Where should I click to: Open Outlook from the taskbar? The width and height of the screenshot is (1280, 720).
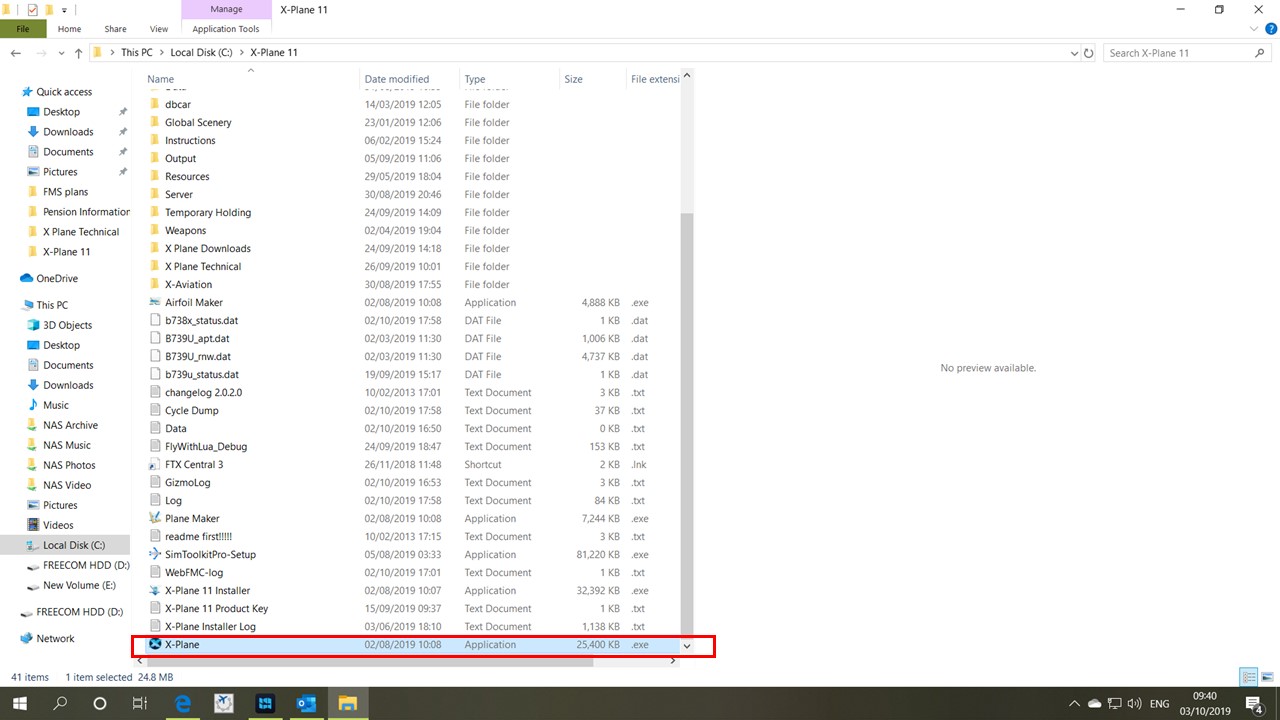pyautogui.click(x=306, y=703)
